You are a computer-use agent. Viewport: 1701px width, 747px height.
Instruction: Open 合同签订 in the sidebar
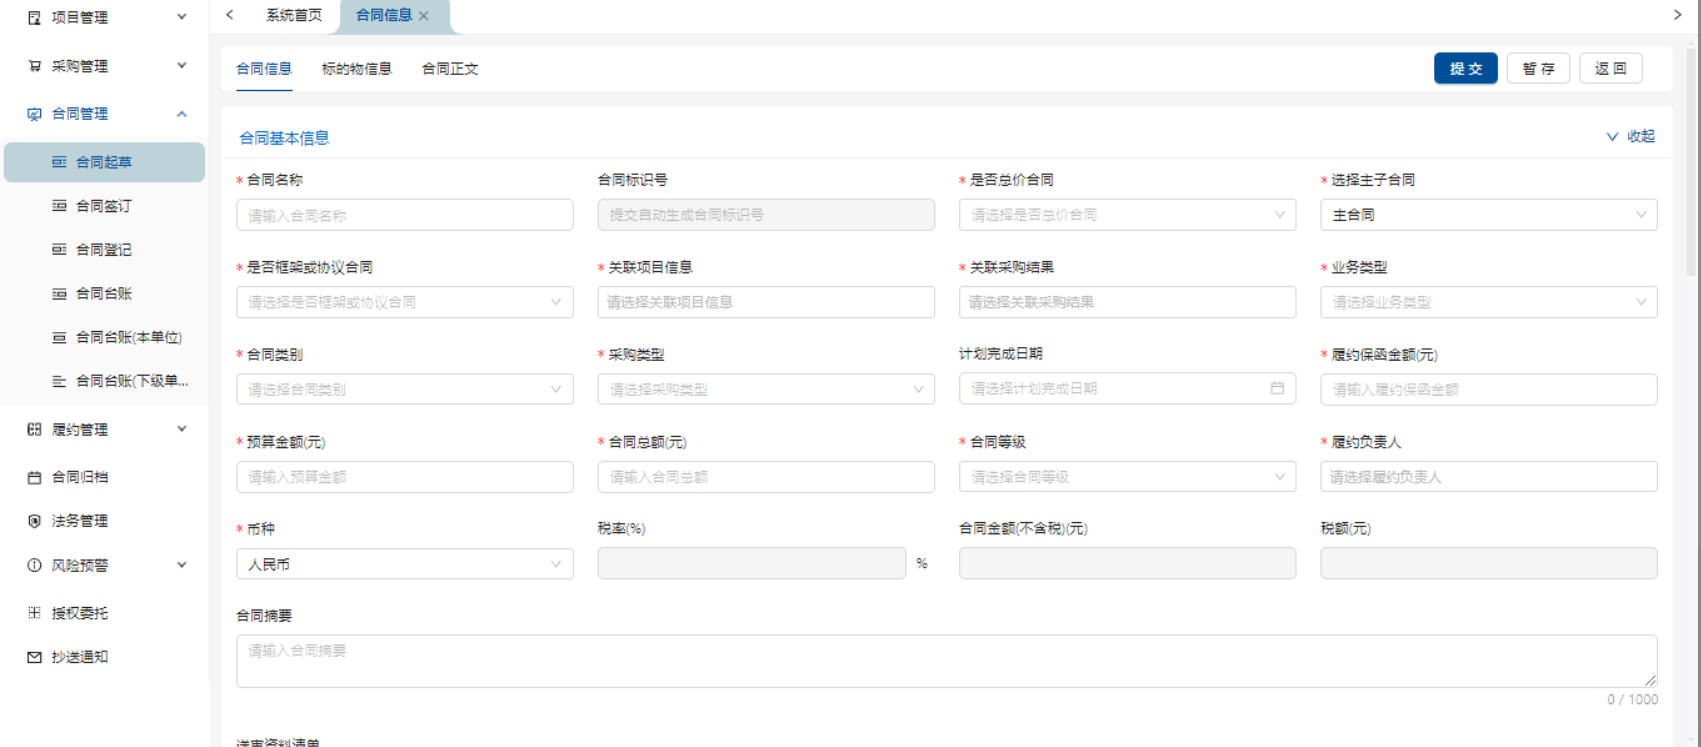(104, 206)
